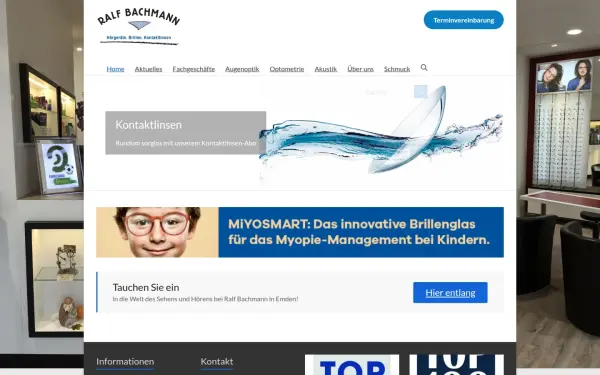Open the Fachgeschäfte menu item
Image resolution: width=600 pixels, height=375 pixels.
point(194,69)
